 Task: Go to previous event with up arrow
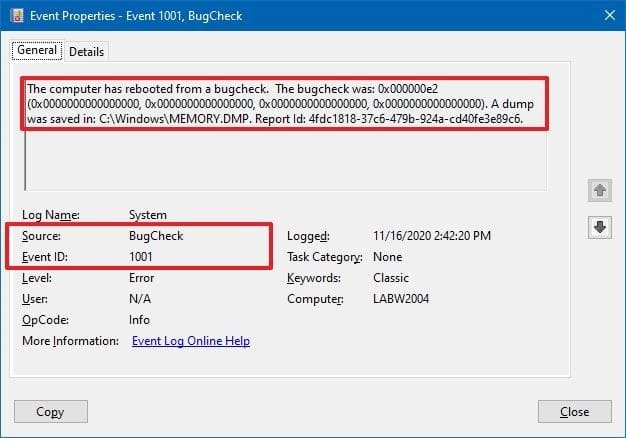pyautogui.click(x=600, y=190)
